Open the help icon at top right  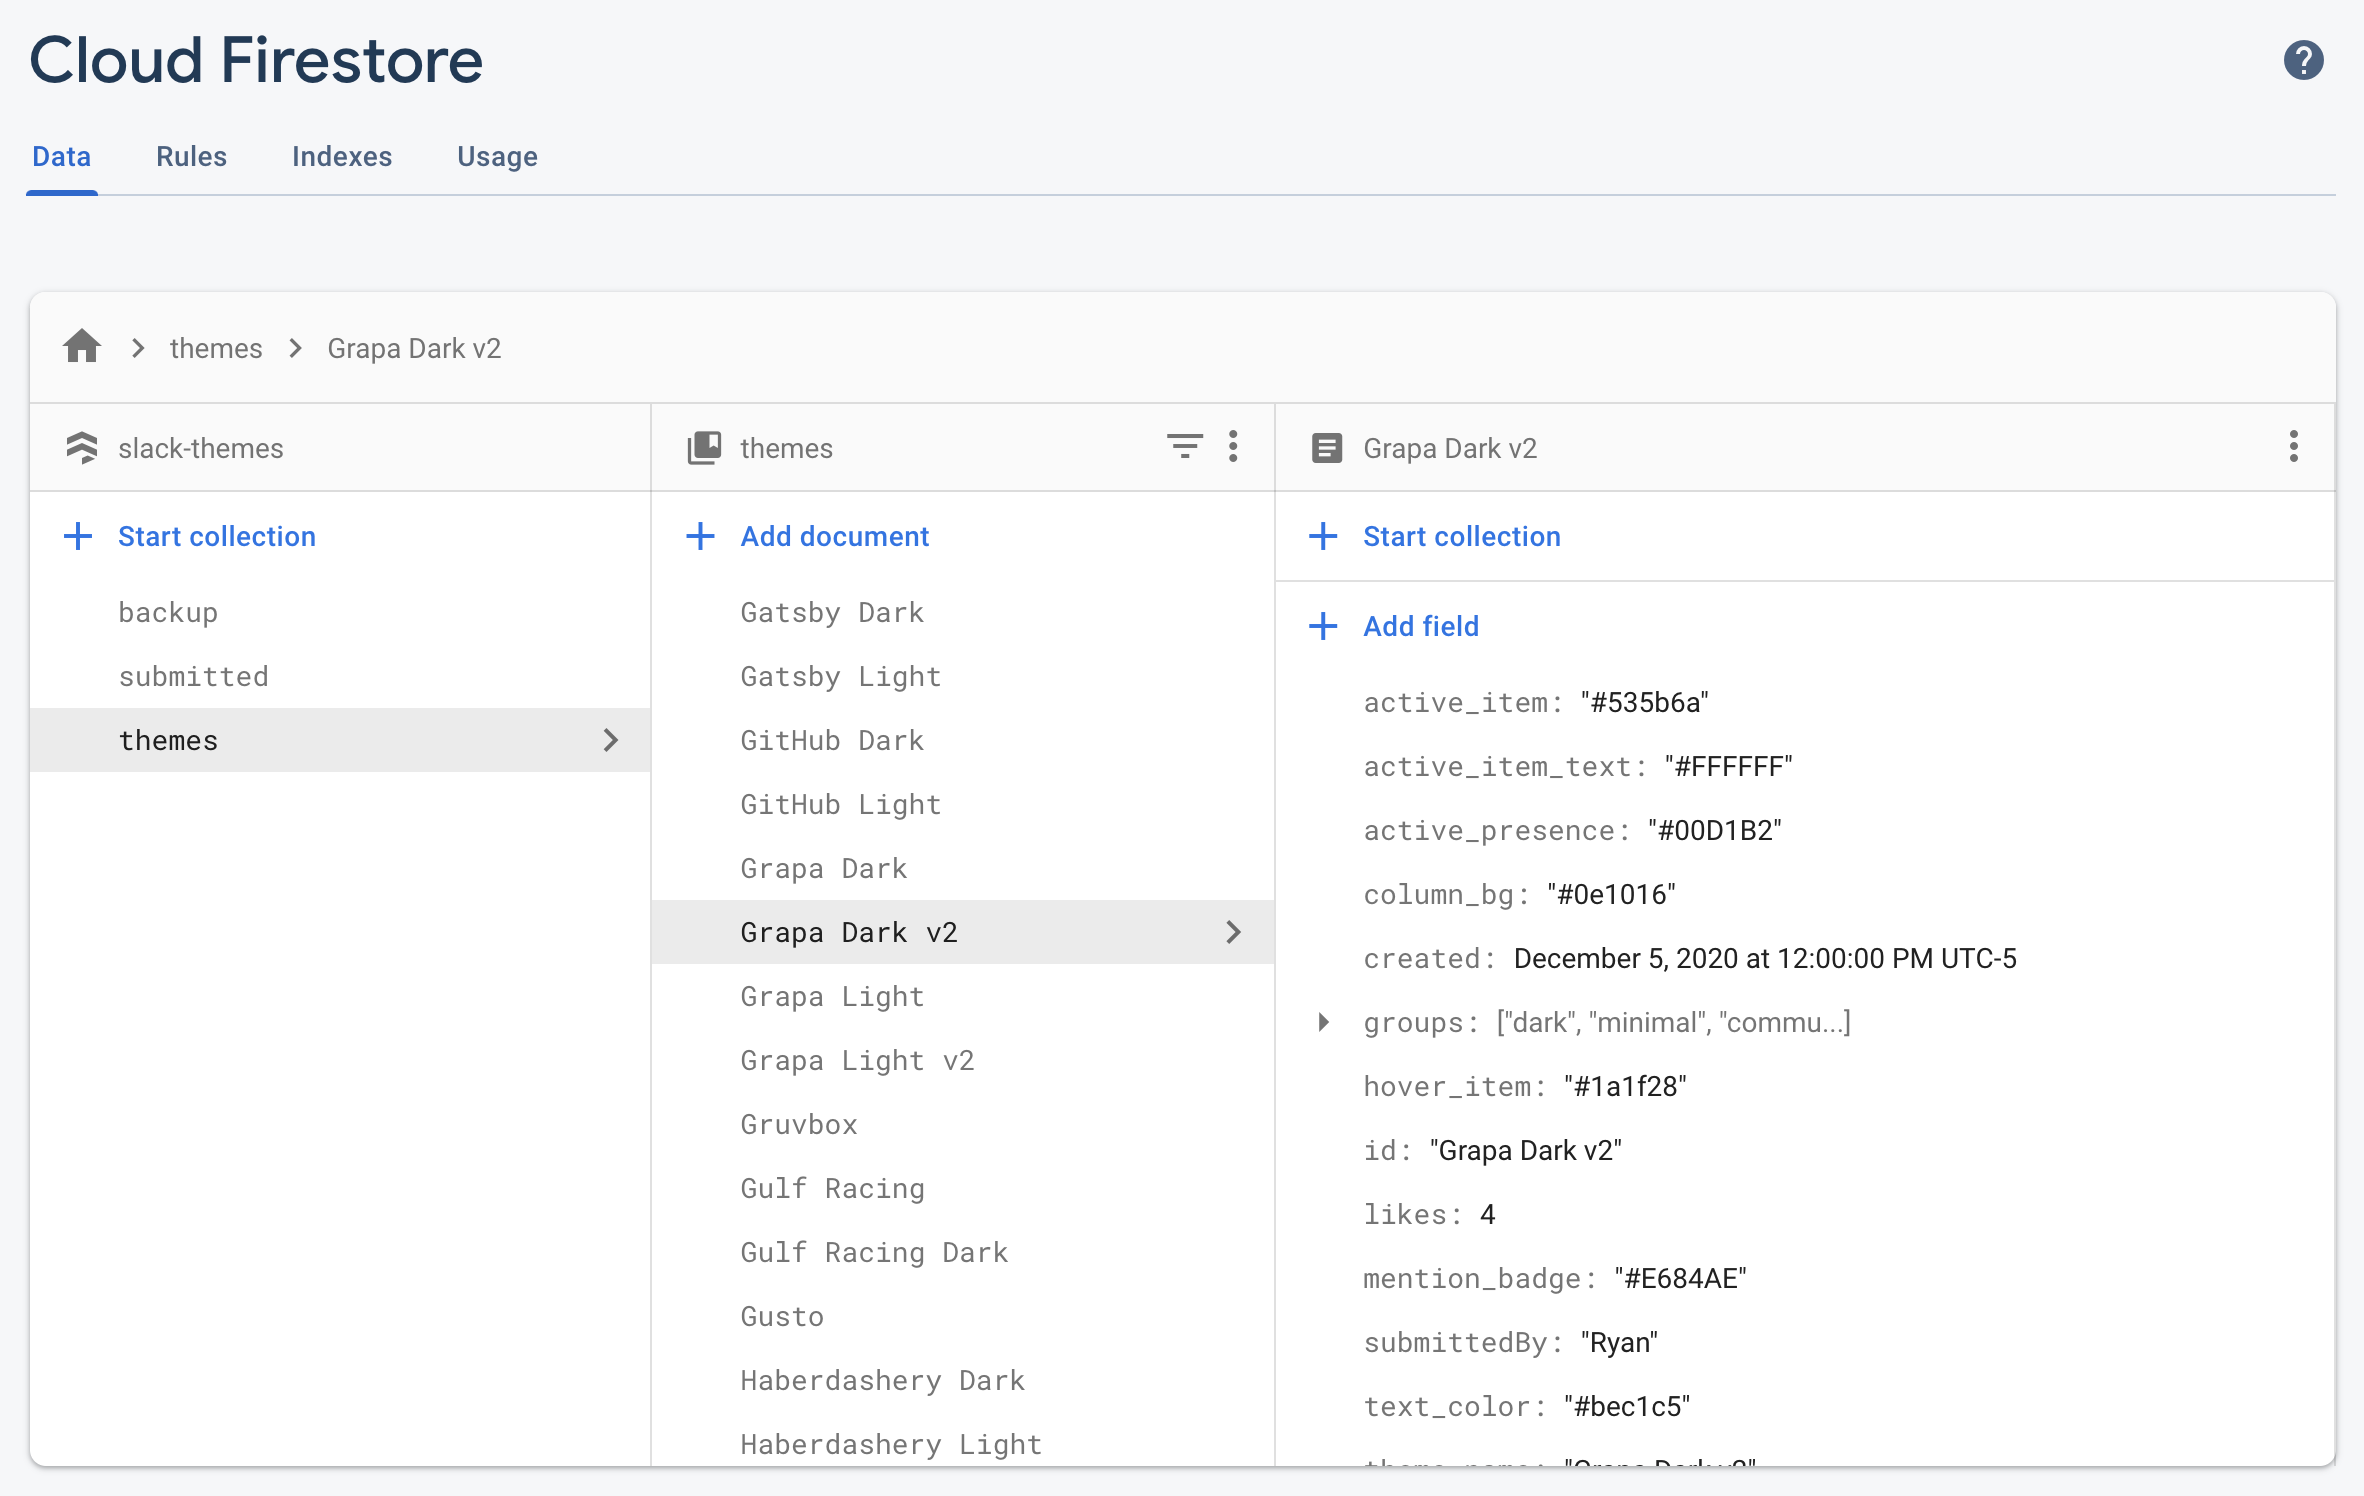click(2303, 60)
